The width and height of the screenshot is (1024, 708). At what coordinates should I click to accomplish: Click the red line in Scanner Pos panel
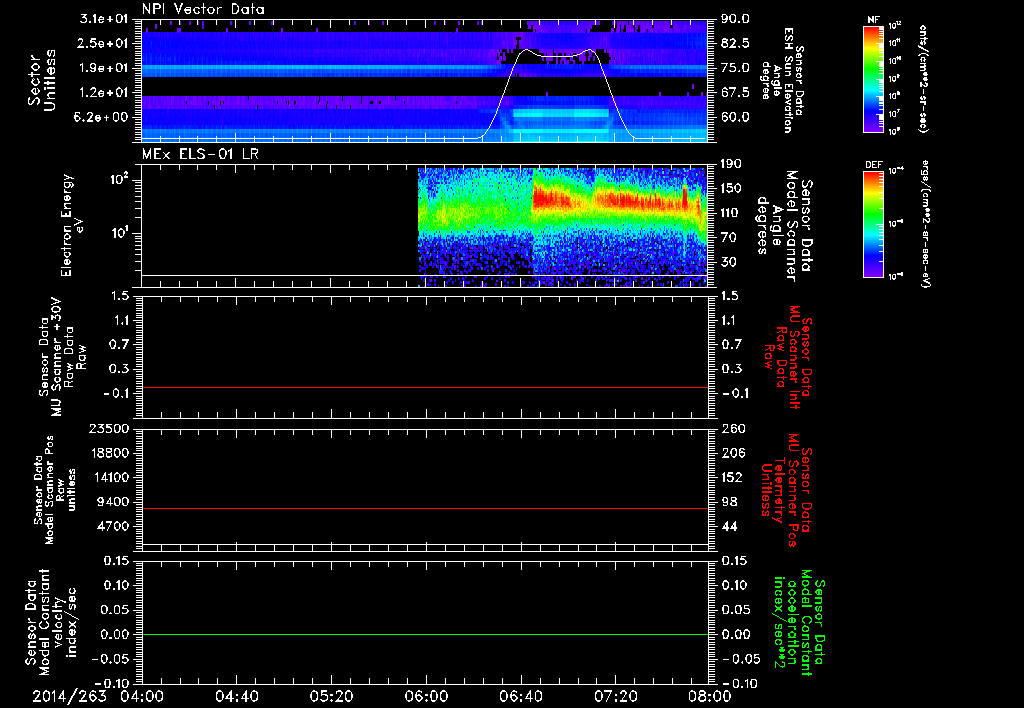pyautogui.click(x=424, y=508)
